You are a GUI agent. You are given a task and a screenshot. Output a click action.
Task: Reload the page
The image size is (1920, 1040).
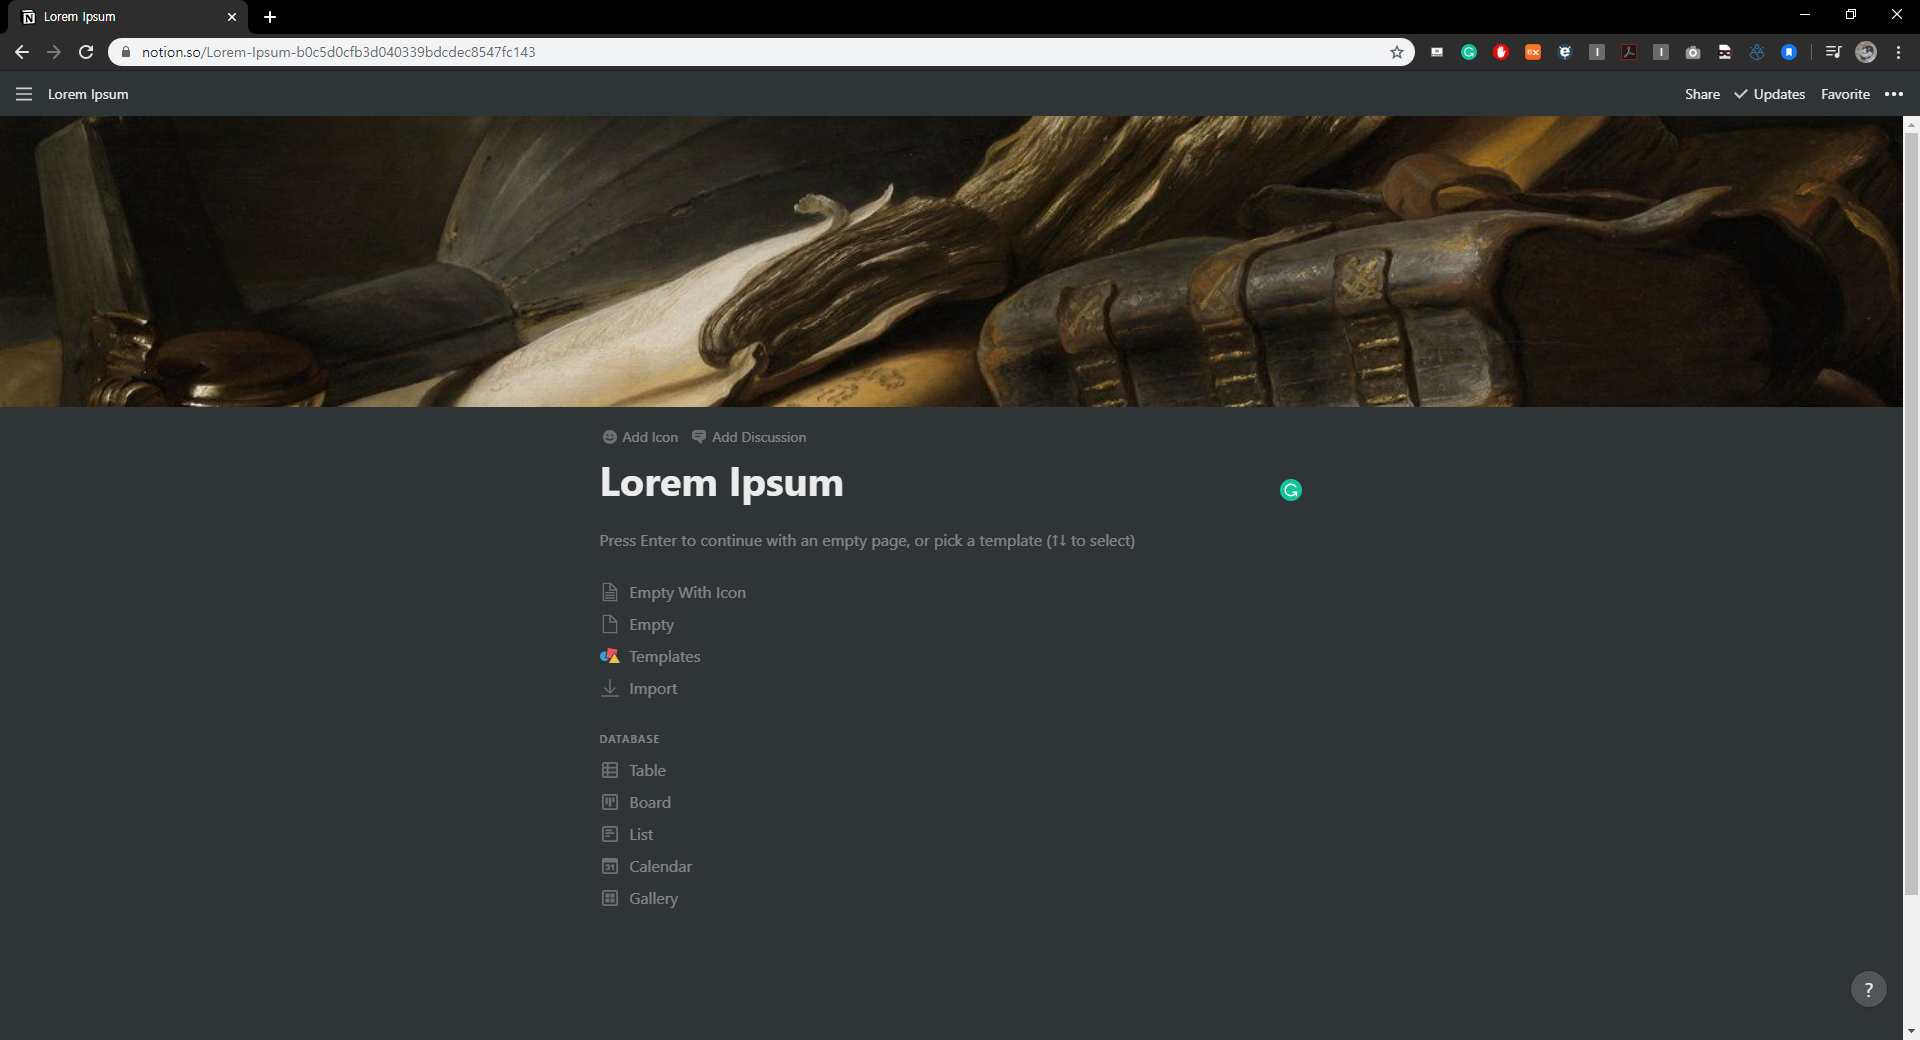click(x=86, y=52)
